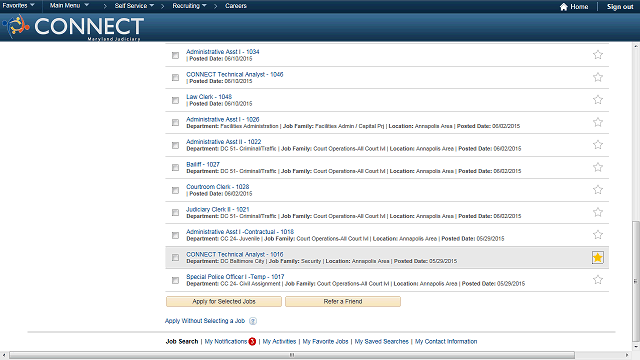Click the Home house icon
This screenshot has width=640, height=360.
tap(564, 7)
